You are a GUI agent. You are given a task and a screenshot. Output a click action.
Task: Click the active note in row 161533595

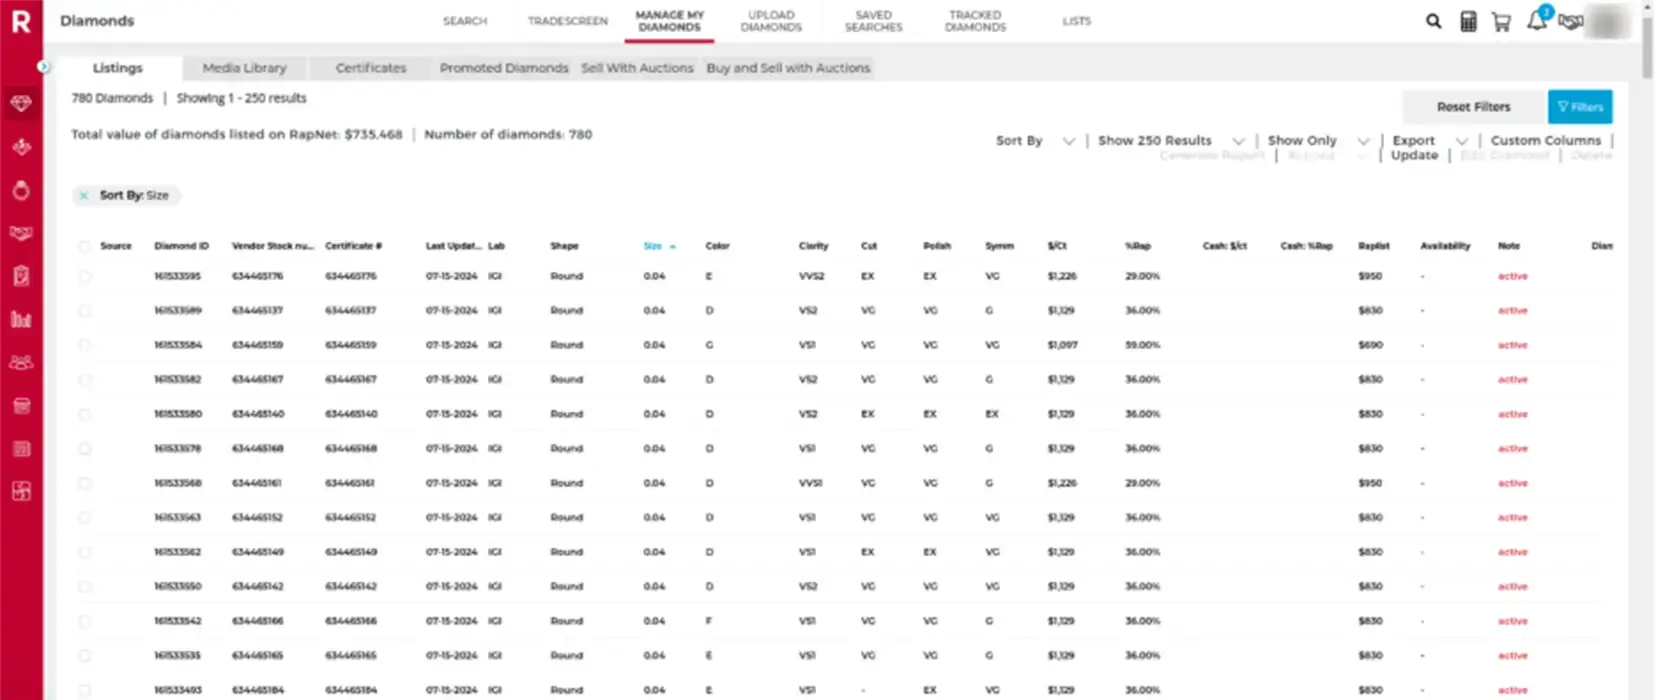tap(1512, 276)
